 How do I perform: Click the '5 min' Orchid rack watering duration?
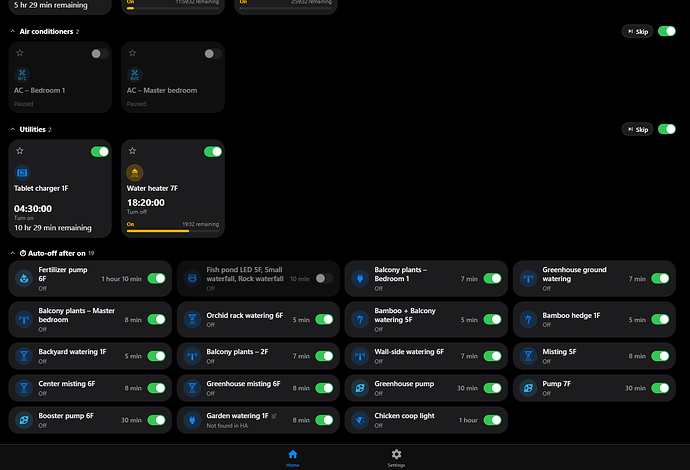[301, 320]
